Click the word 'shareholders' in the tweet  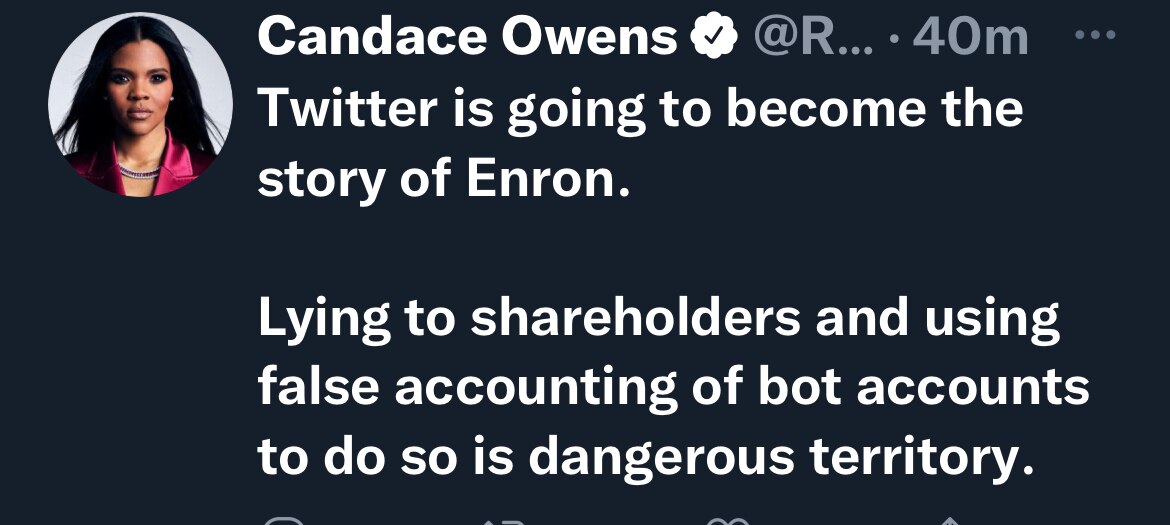(635, 318)
